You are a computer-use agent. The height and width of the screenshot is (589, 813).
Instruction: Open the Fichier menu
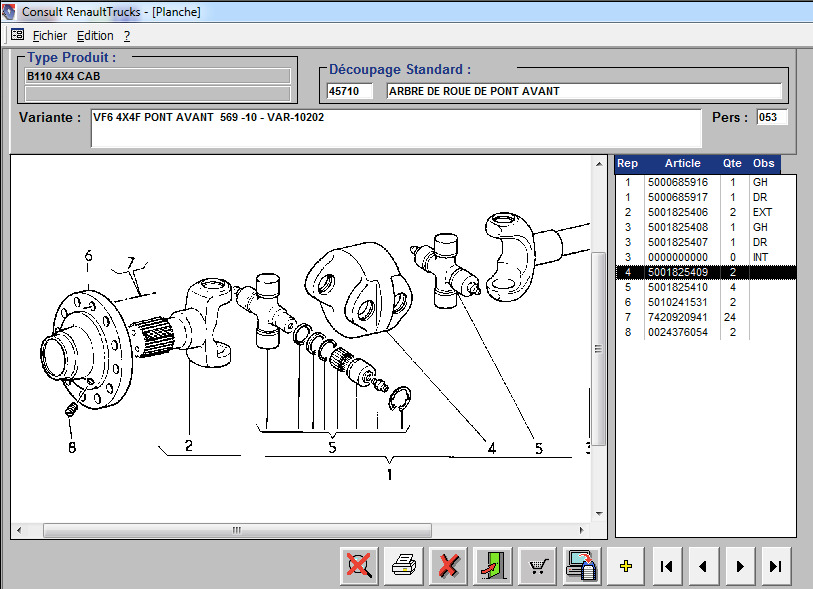click(x=49, y=35)
